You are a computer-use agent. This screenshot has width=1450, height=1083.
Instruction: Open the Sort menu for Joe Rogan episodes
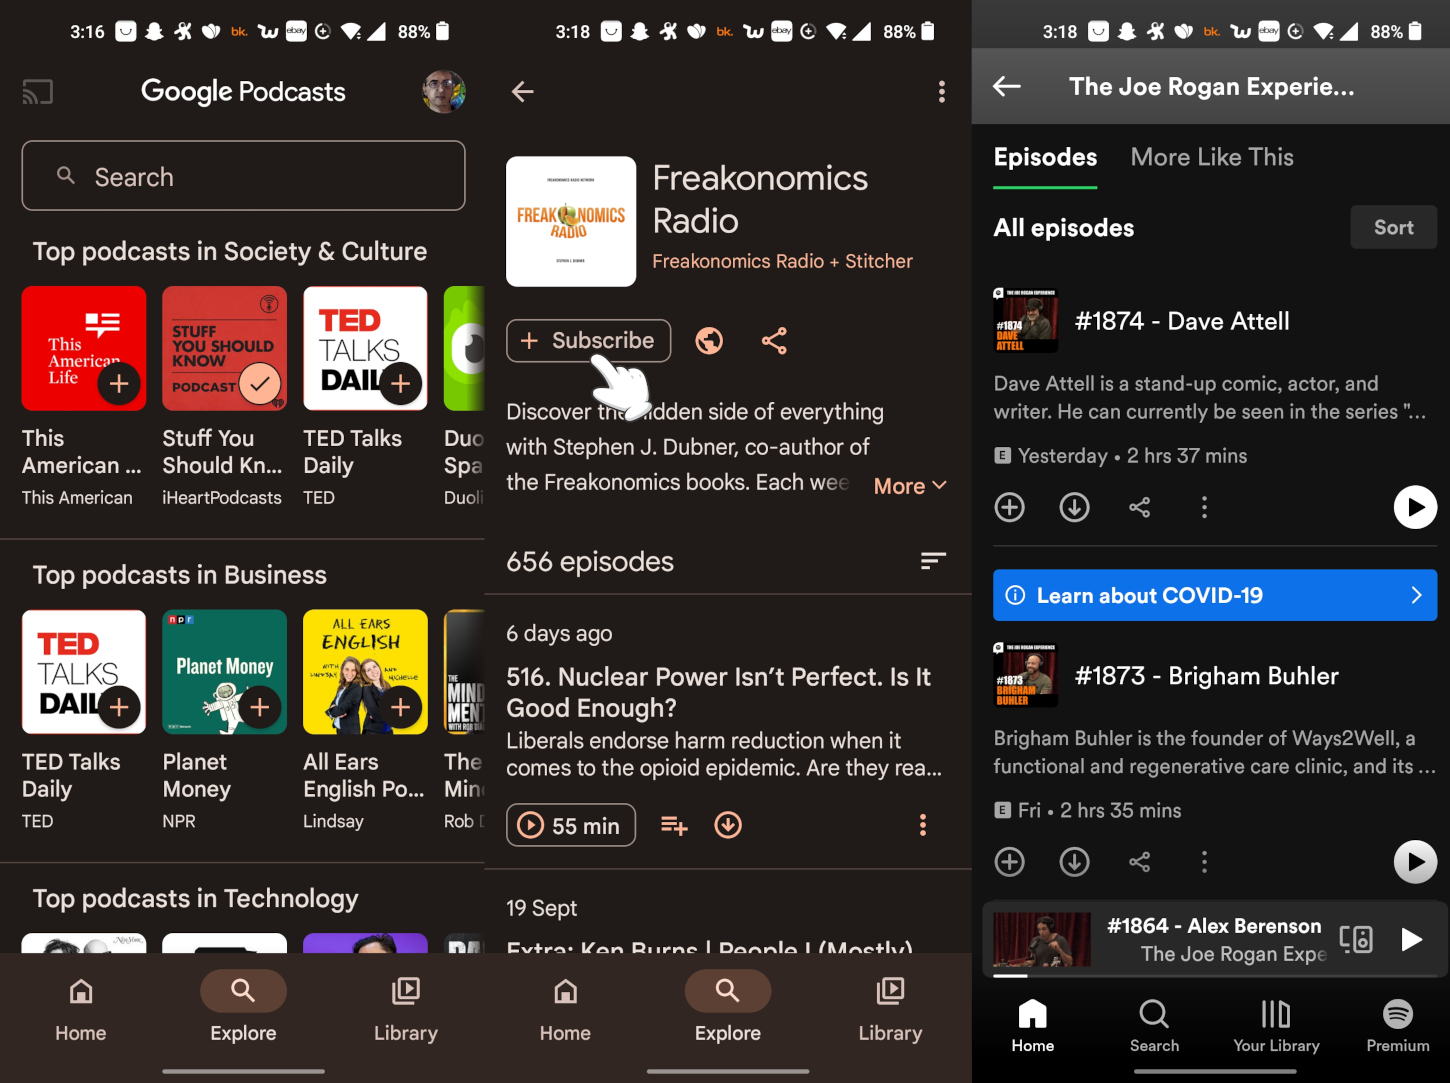click(1393, 227)
